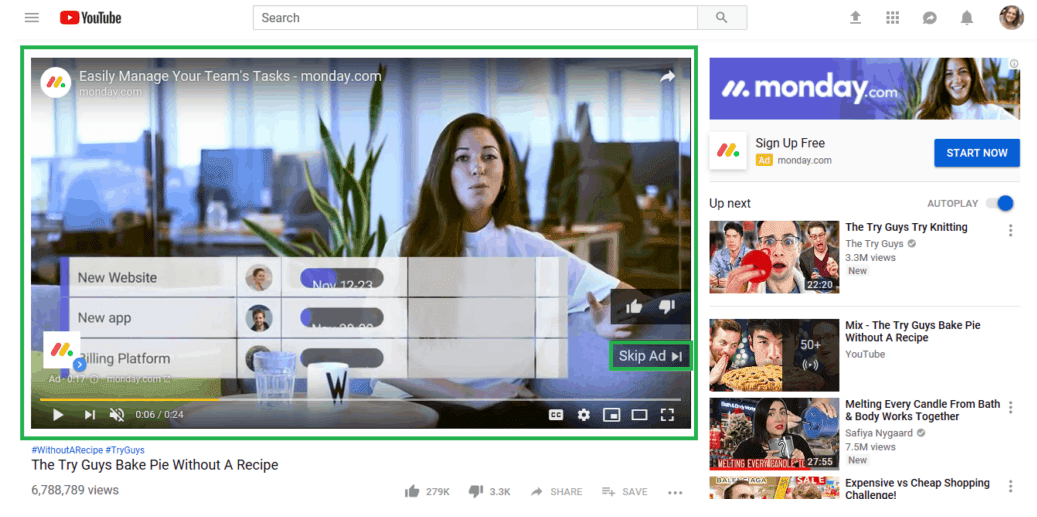Click SHARE below the video
The height and width of the screenshot is (517, 1037).
[x=557, y=492]
